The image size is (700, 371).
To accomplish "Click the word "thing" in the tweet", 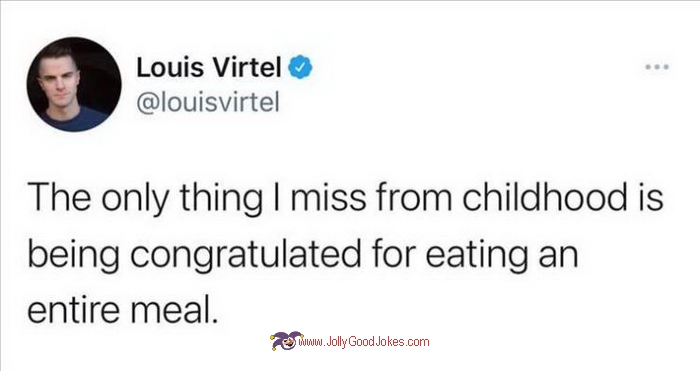I will (x=221, y=199).
